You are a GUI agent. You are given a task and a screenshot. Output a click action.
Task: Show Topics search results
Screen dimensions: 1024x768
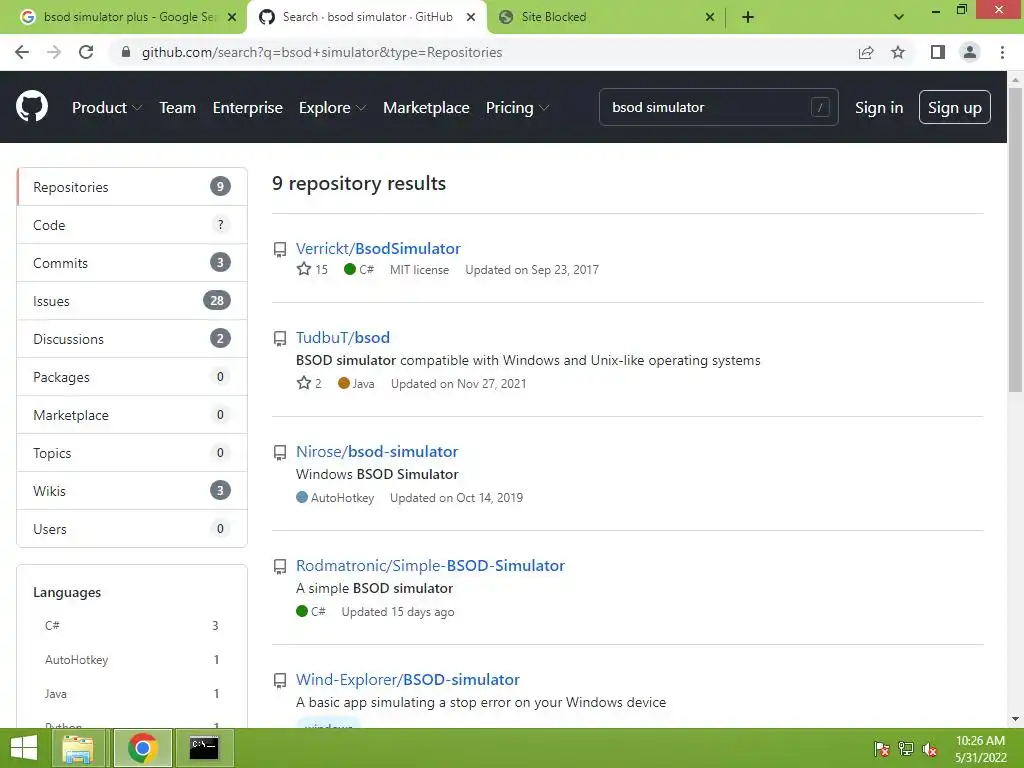[x=132, y=453]
